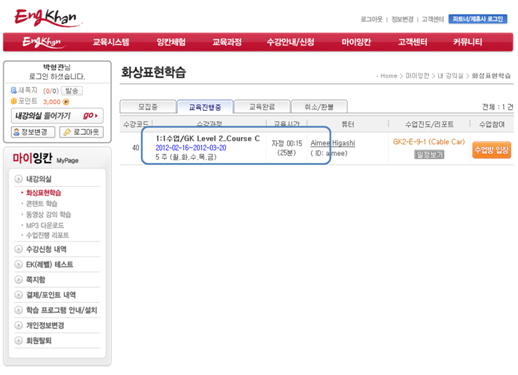The width and height of the screenshot is (518, 375).
Task: Expand 회원탈퇴 sidebar item
Action: click(x=39, y=341)
